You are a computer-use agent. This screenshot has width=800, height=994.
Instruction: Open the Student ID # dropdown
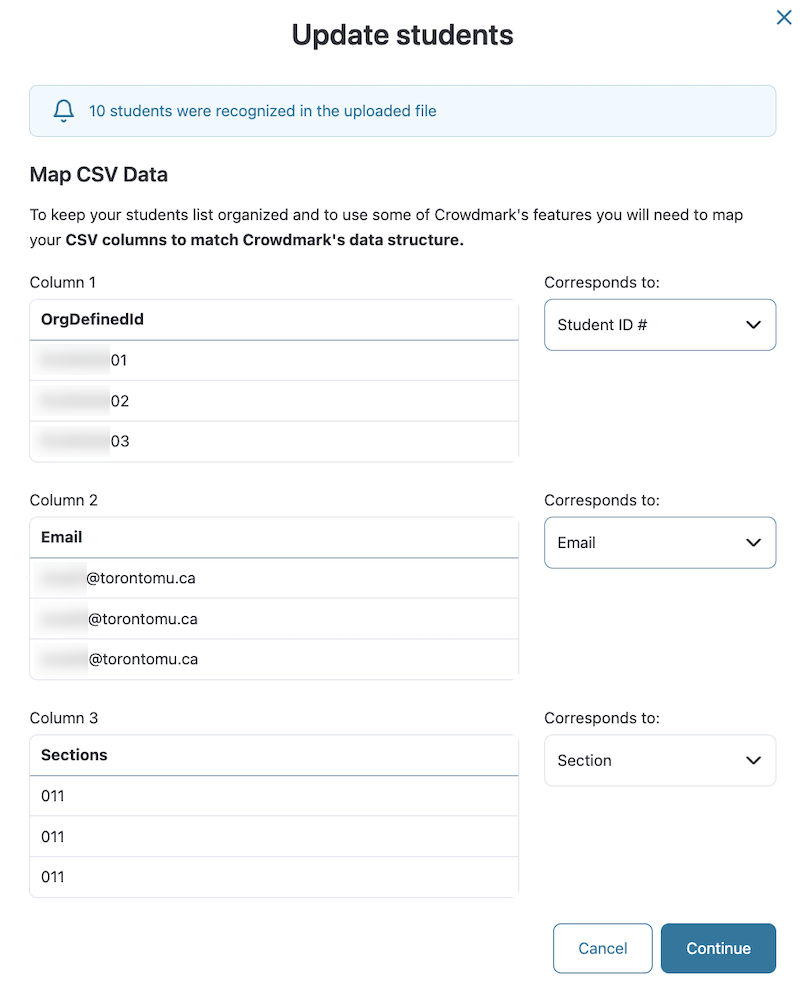(x=660, y=325)
